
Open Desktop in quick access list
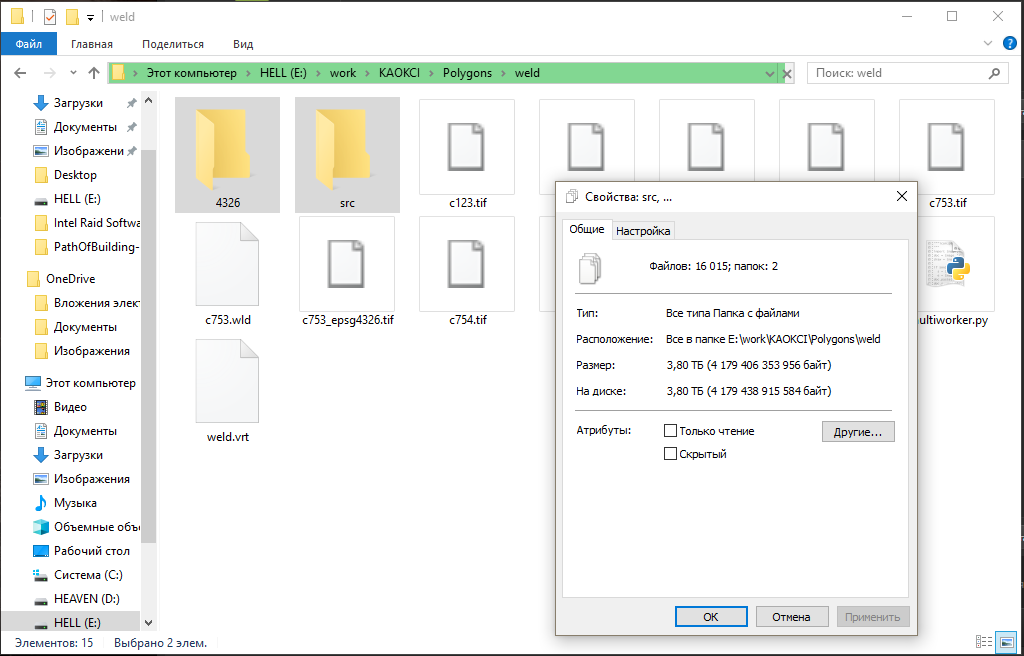coord(75,174)
